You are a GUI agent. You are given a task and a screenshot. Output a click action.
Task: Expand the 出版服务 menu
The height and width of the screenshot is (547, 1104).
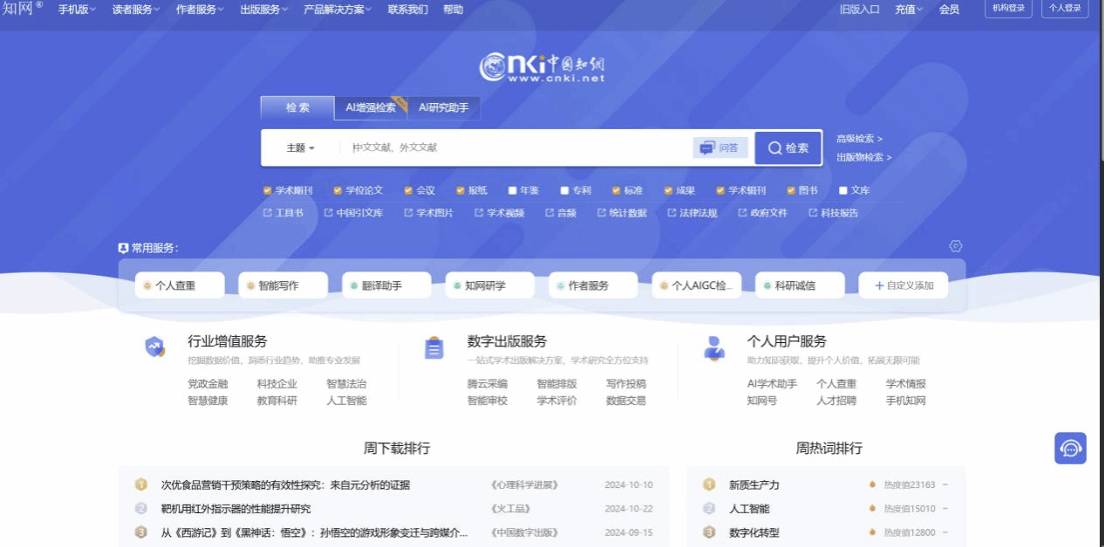[264, 10]
